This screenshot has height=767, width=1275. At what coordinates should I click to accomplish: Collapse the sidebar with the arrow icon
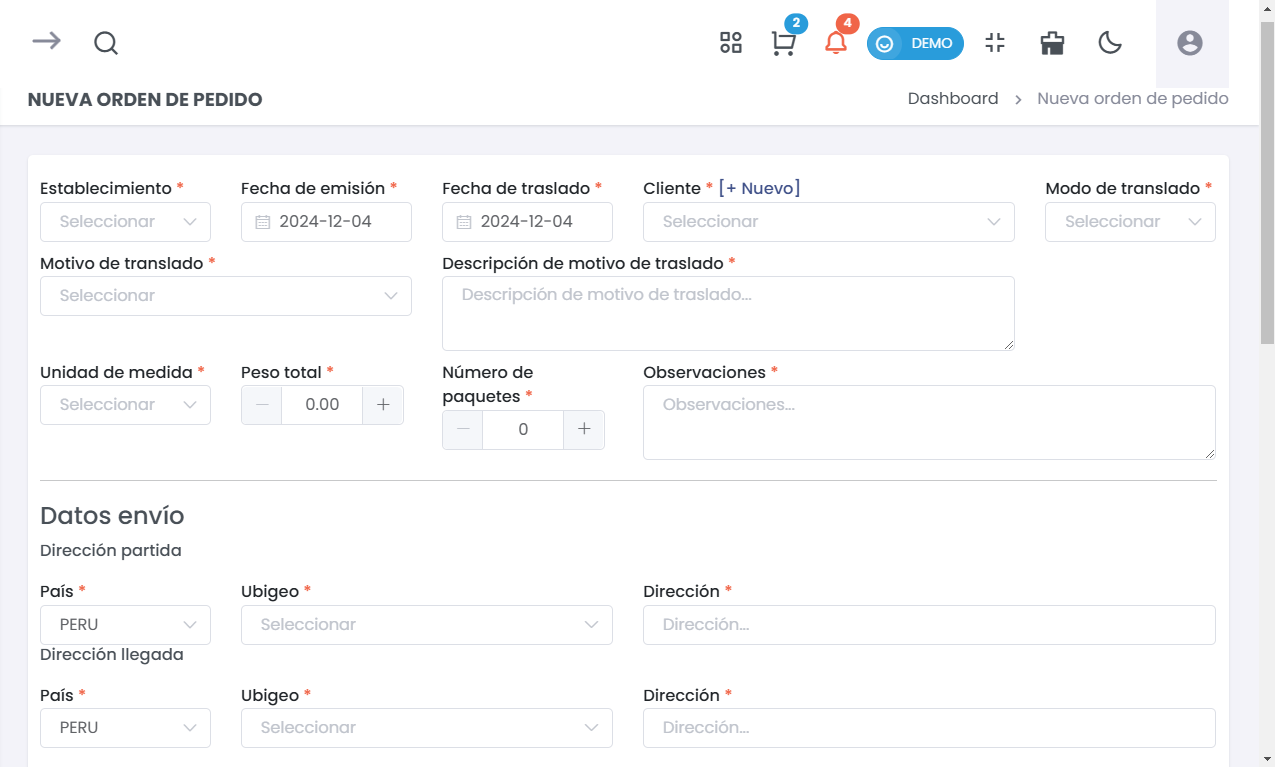point(46,43)
